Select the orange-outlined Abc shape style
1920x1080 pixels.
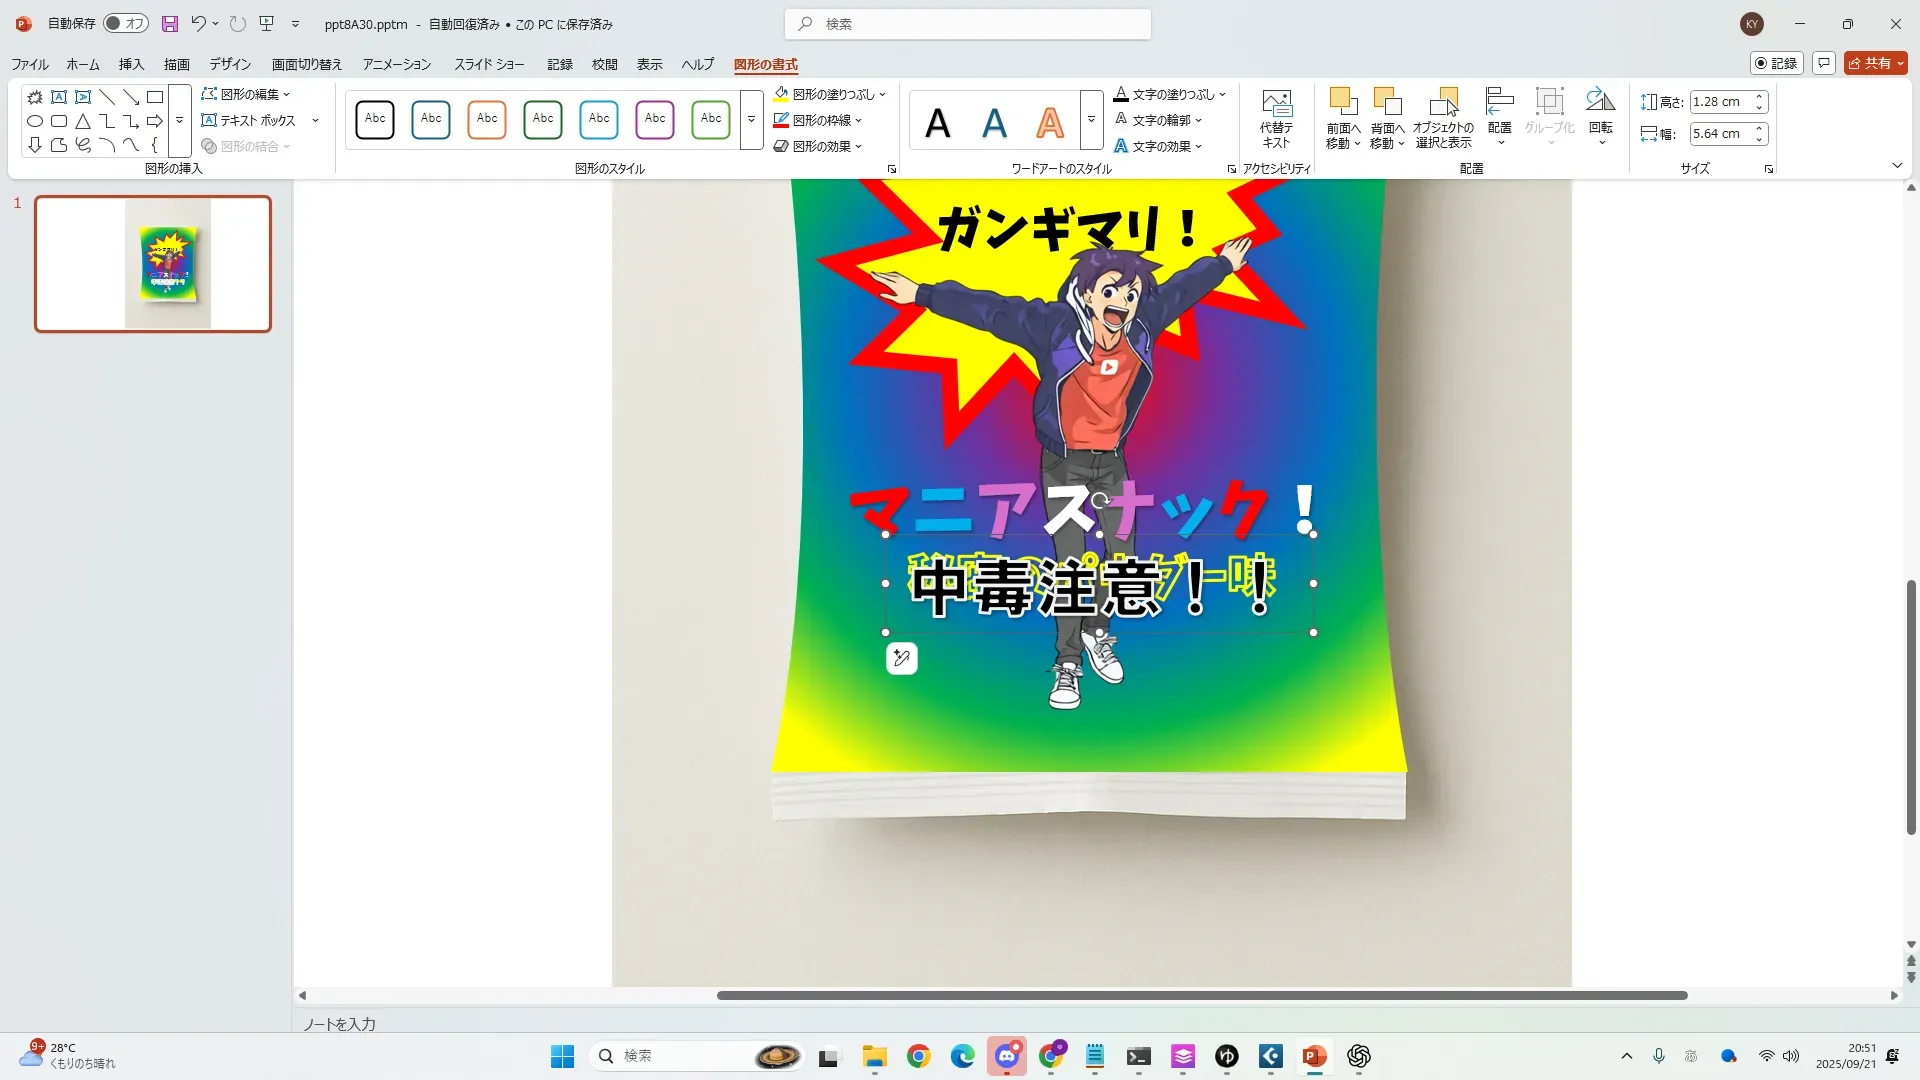tap(486, 119)
